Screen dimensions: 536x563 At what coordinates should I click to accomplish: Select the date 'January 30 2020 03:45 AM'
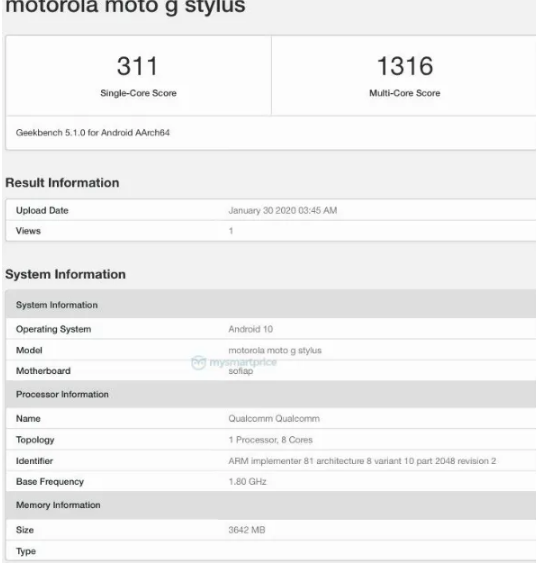[283, 210]
